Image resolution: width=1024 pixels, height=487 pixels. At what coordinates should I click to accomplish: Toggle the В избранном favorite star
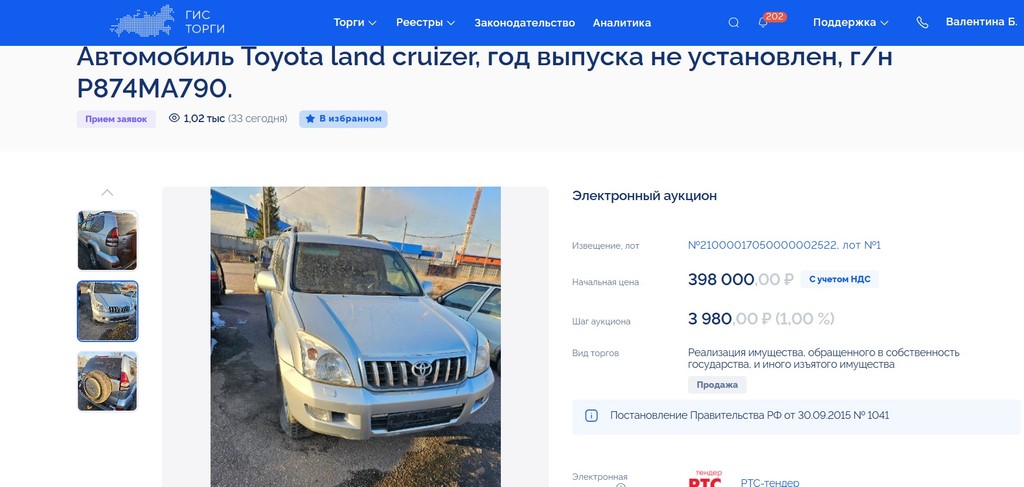(x=344, y=119)
